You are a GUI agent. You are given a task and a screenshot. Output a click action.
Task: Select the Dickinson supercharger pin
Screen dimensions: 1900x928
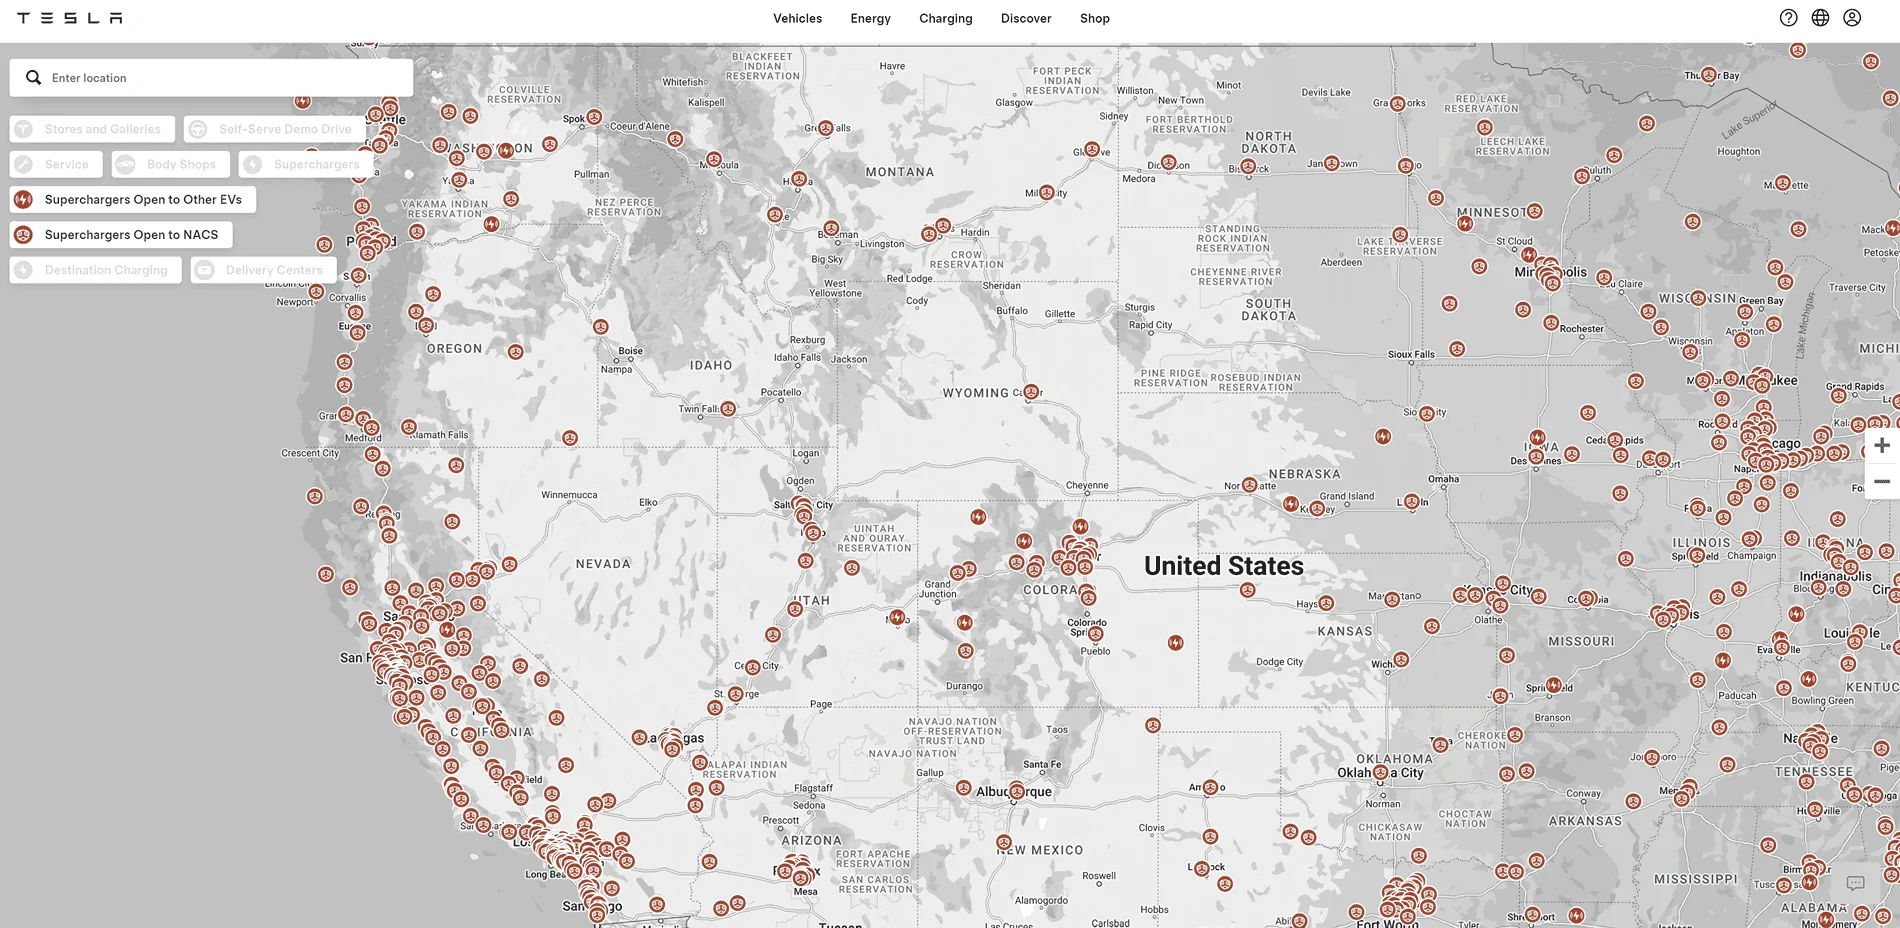1168,162
